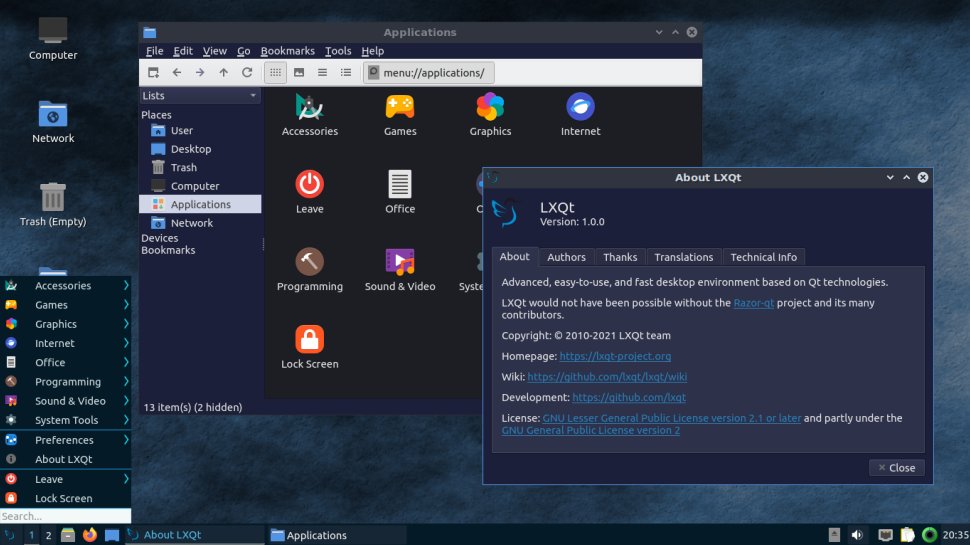Open the Programming category icon

[309, 262]
